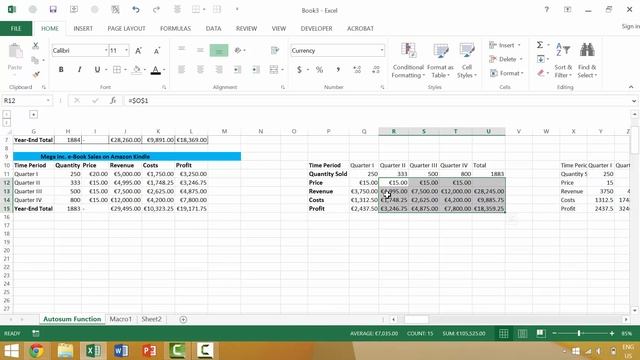Screen dimensions: 640x360
Task: Switch to Page Layout view in status bar
Action: pyautogui.click(x=522, y=333)
